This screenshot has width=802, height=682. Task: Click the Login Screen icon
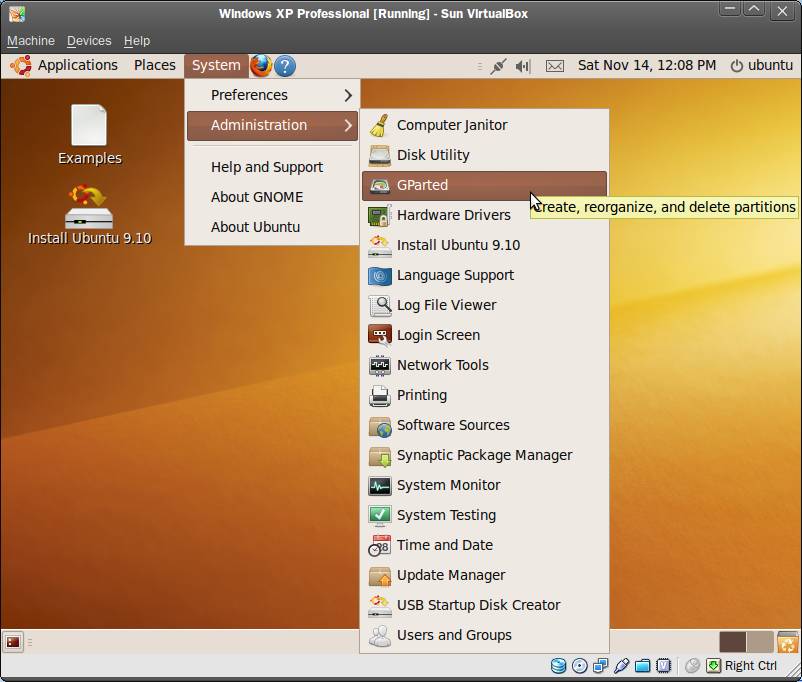(x=379, y=336)
